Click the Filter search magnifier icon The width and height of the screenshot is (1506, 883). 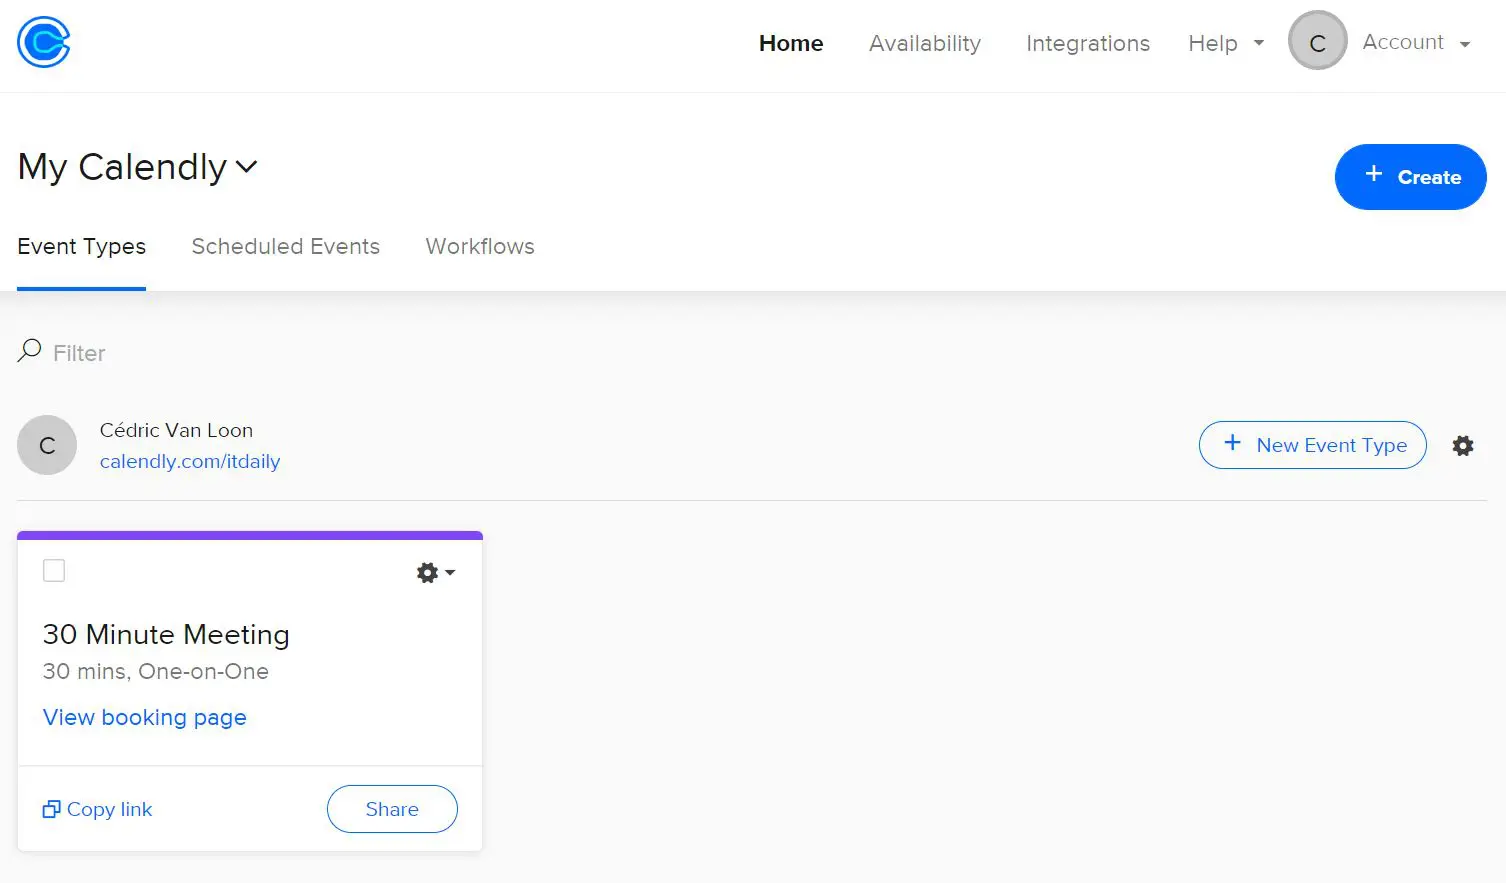pyautogui.click(x=29, y=351)
